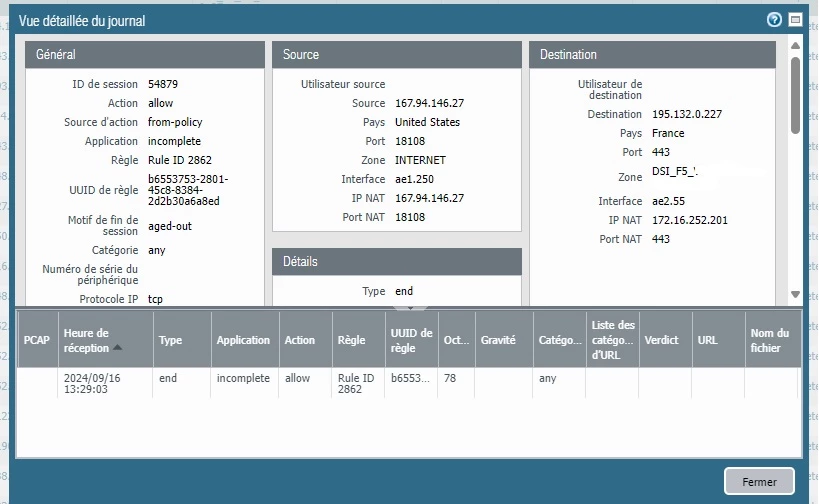Click the INTERNET zone value
The image size is (819, 504).
coord(420,160)
